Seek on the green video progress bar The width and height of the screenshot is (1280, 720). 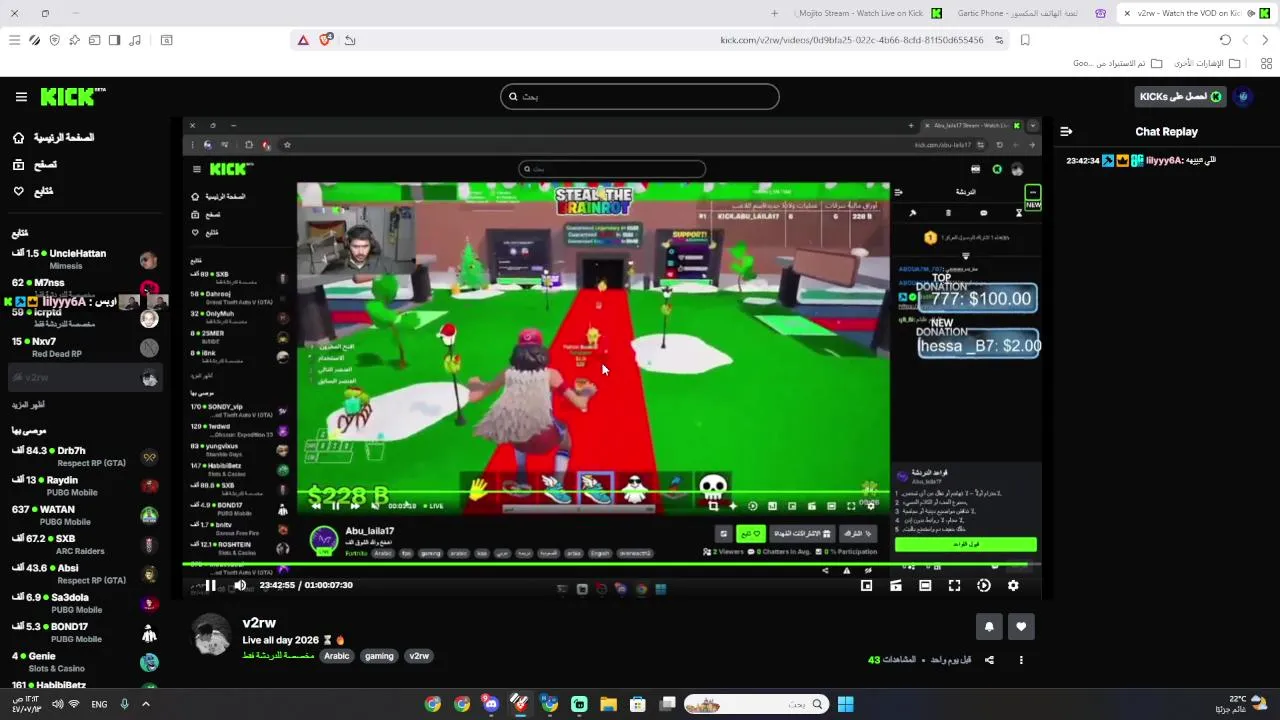[x=611, y=566]
